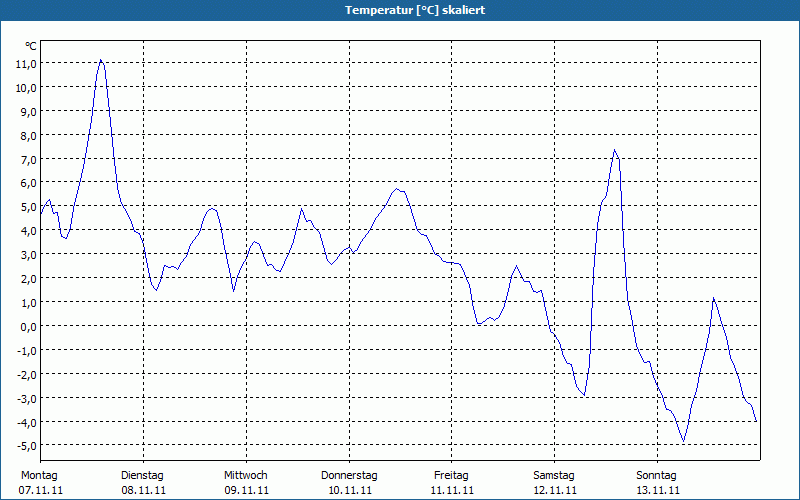Click the 11,0 y-axis label
Image resolution: width=800 pixels, height=500 pixels.
[26, 64]
